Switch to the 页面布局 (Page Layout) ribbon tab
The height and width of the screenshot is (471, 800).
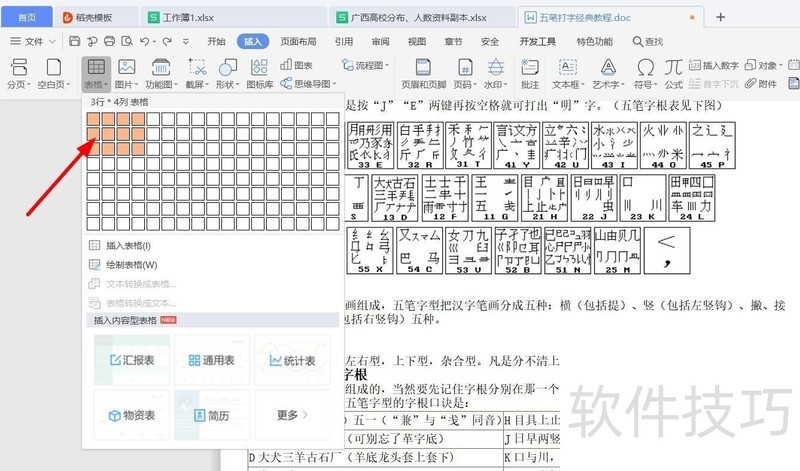[298, 42]
